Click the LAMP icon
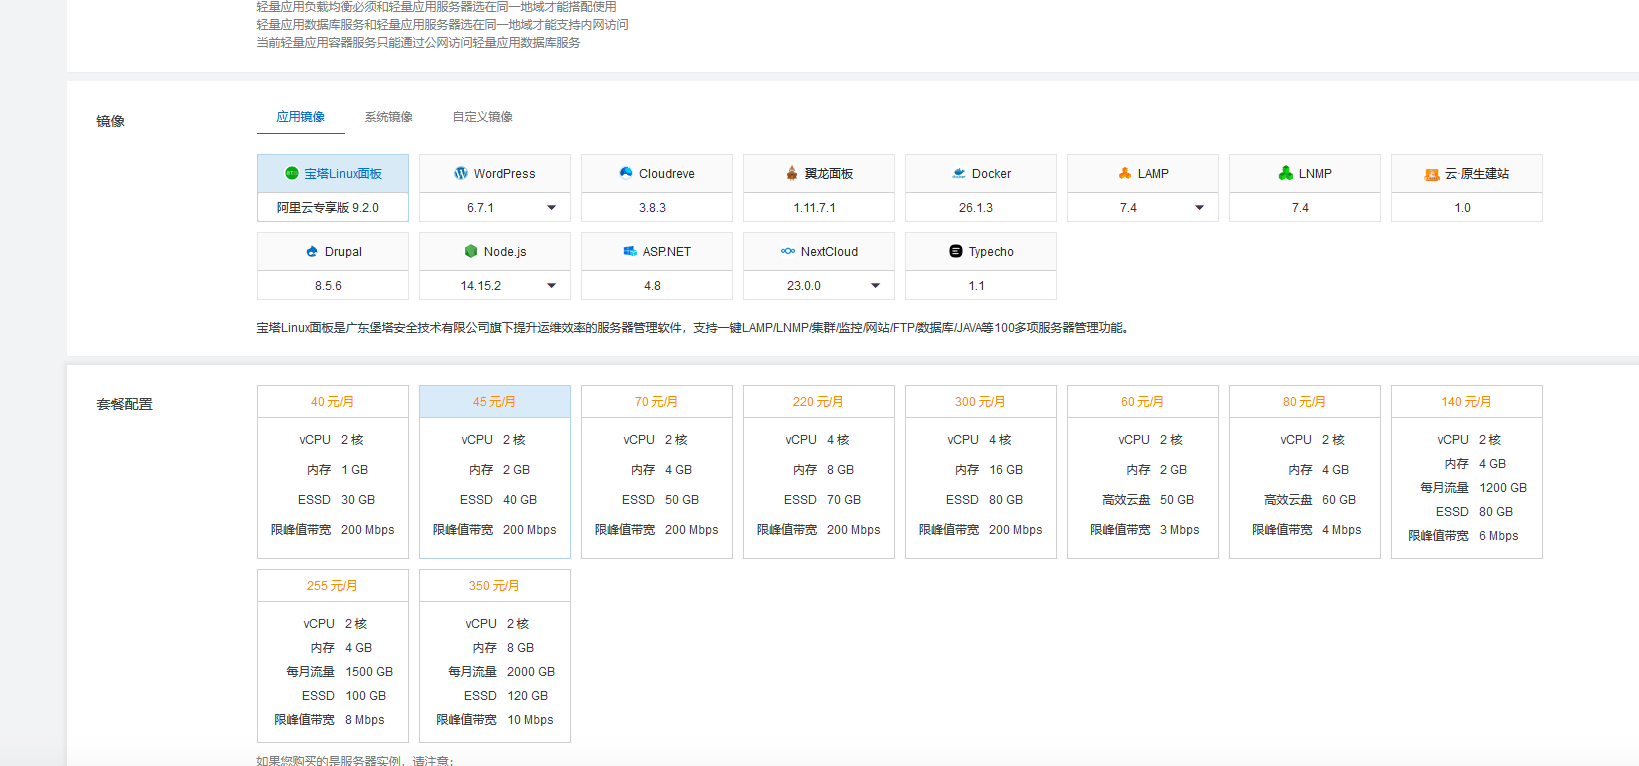1639x766 pixels. pyautogui.click(x=1125, y=173)
